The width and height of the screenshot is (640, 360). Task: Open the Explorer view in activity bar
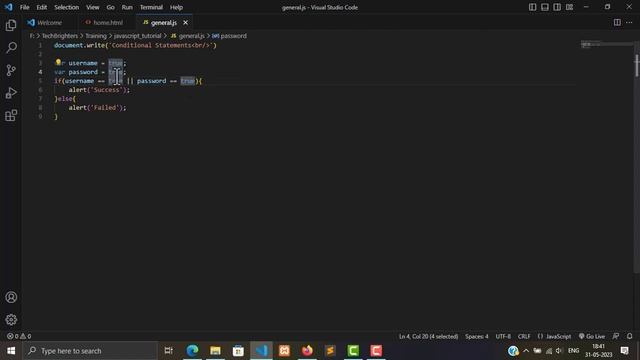11,26
